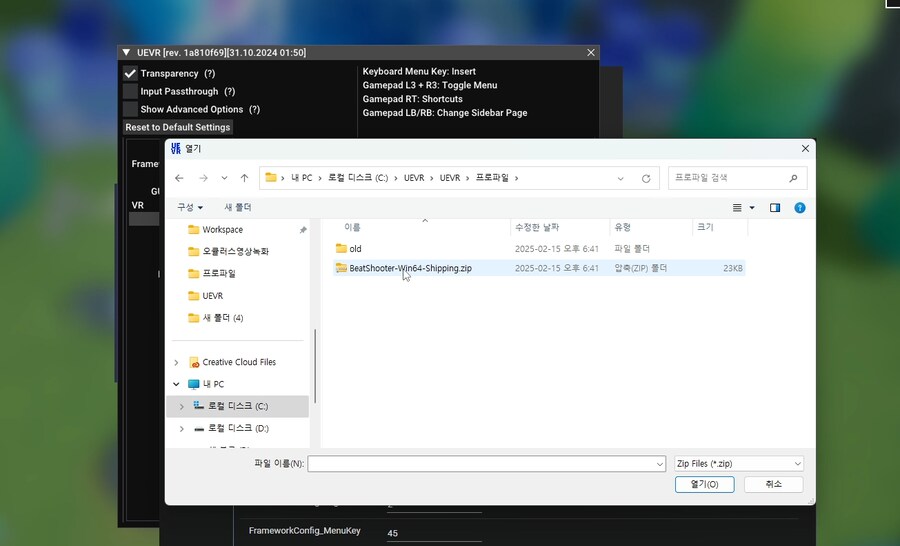Expand Creative Cloud Files node
The image size is (900, 546).
pyautogui.click(x=176, y=363)
